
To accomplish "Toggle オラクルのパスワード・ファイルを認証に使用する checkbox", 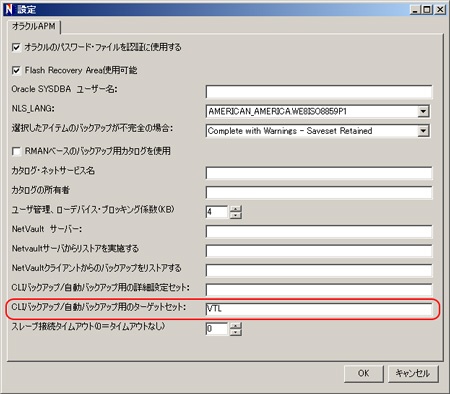I will pos(16,48).
